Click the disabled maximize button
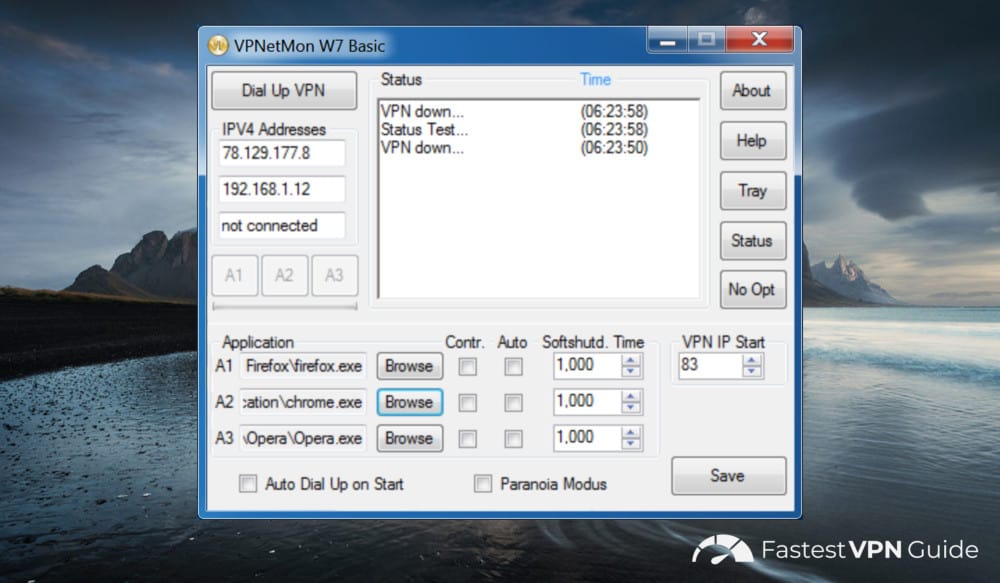This screenshot has height=583, width=1000. pyautogui.click(x=706, y=40)
